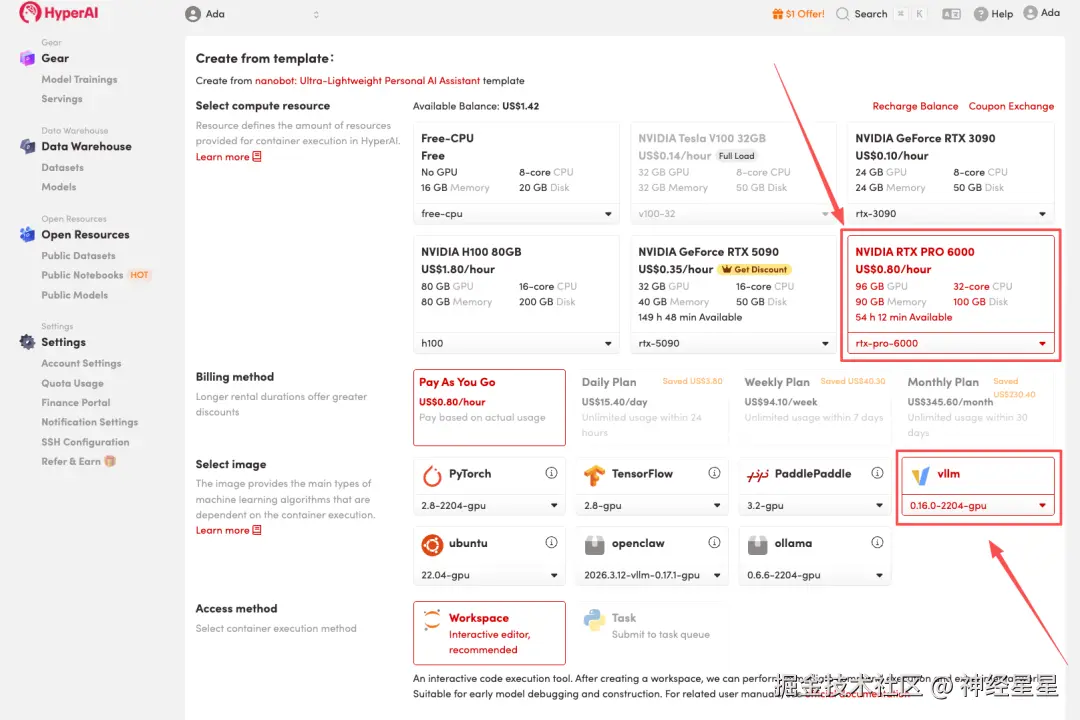Open the Ada workspace switcher arrows

316,14
